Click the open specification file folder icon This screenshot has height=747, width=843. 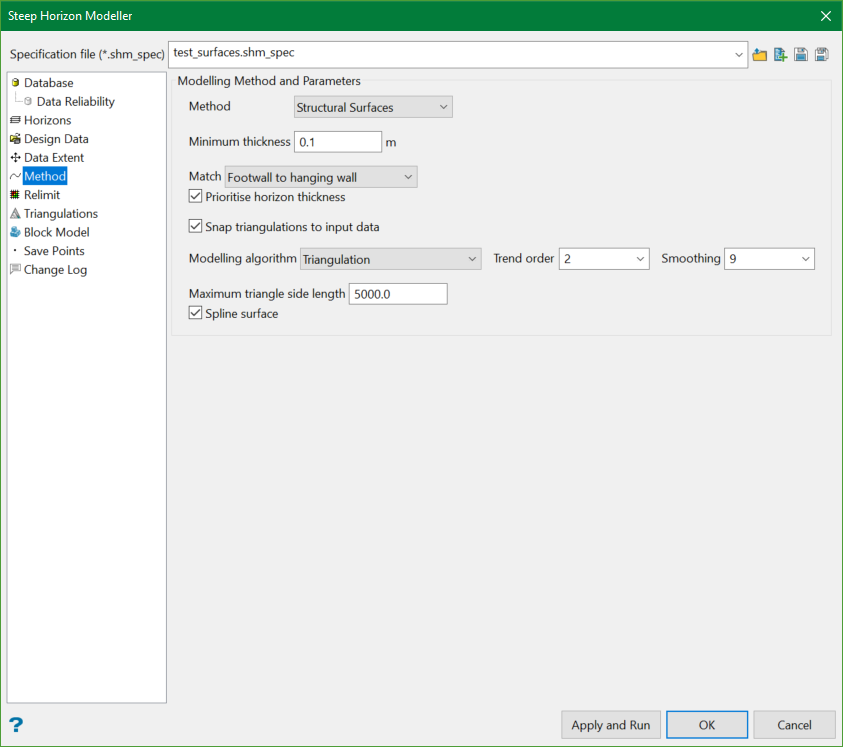[x=760, y=54]
